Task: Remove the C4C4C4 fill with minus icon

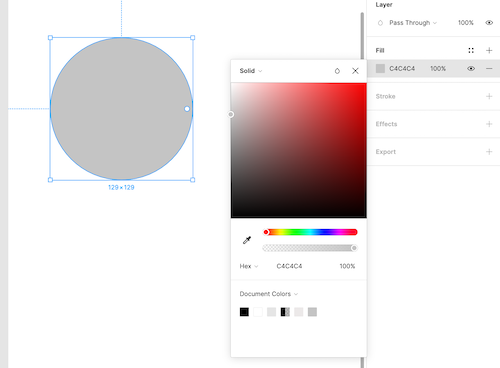Action: tap(489, 68)
